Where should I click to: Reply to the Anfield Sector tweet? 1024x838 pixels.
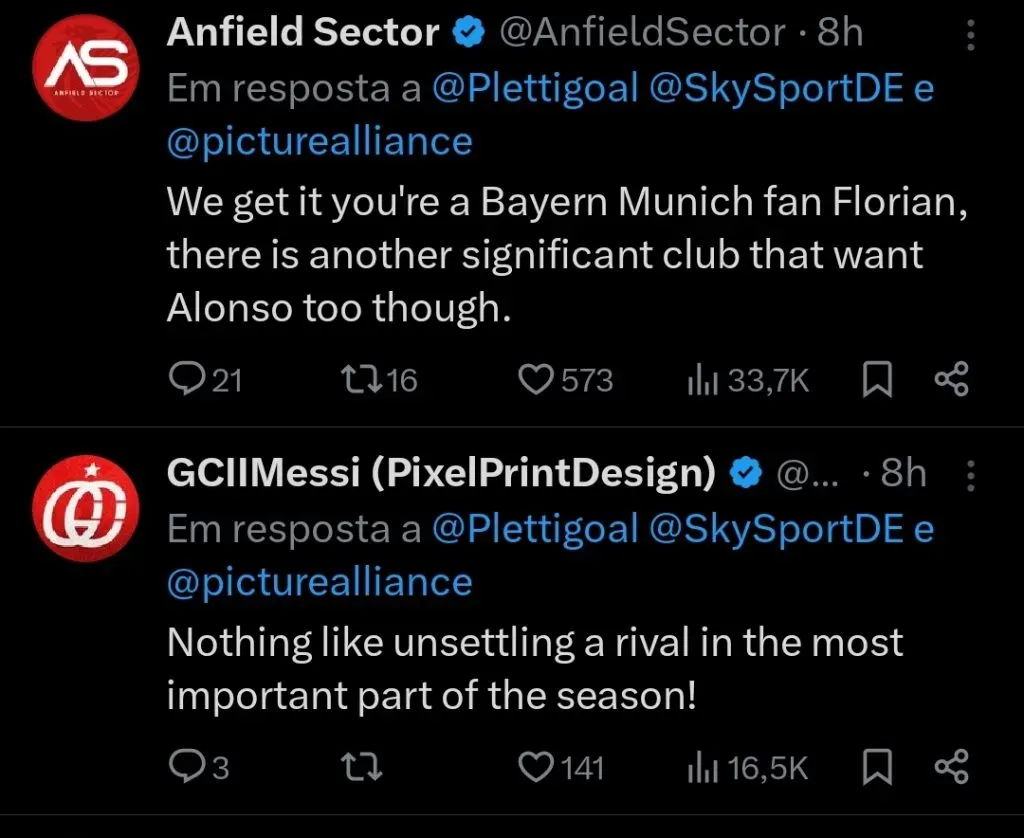tap(187, 380)
